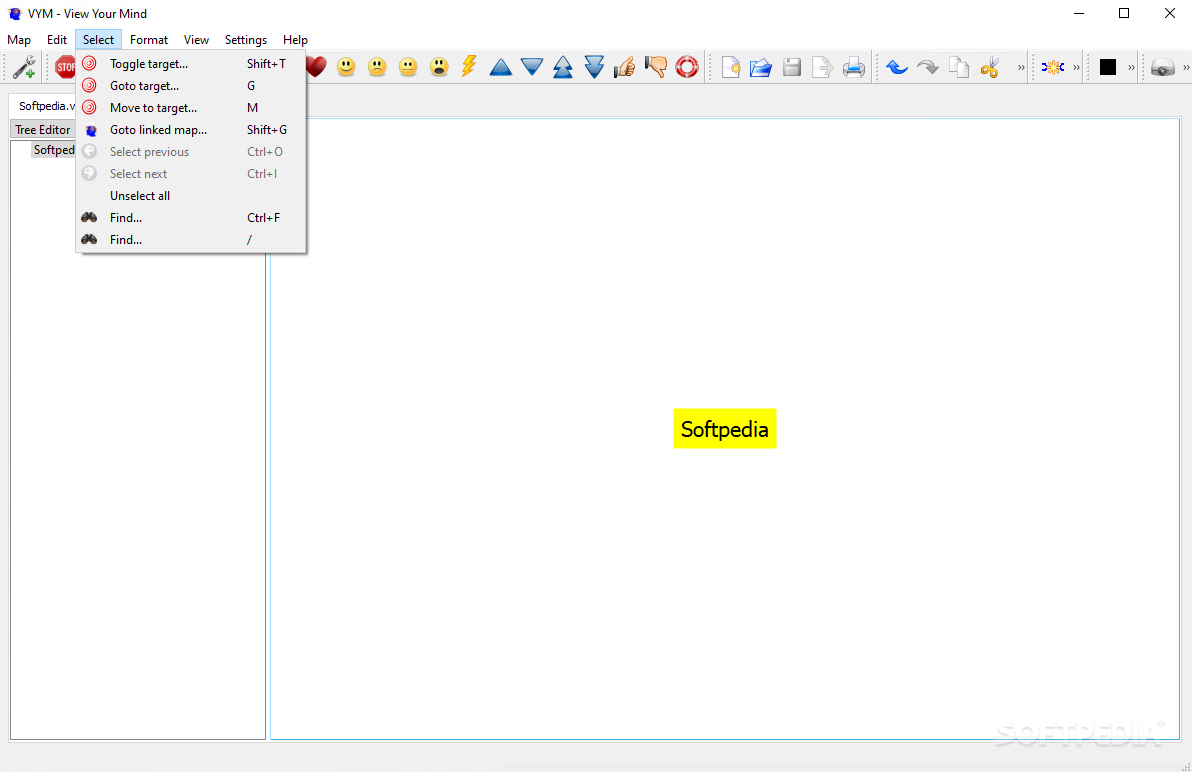This screenshot has height=772, width=1192.
Task: Undo with the blue curved arrow
Action: (897, 67)
